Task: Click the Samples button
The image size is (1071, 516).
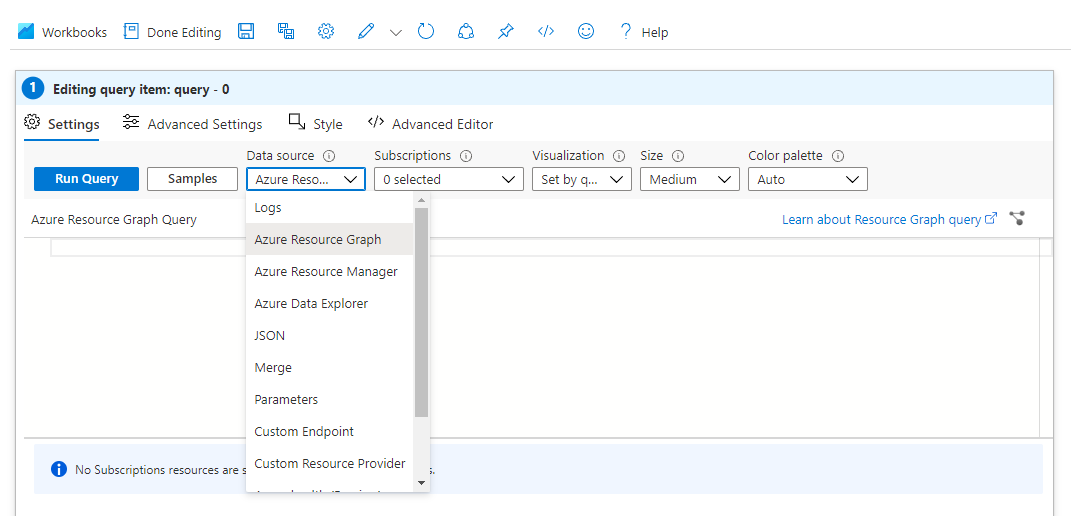Action: tap(193, 179)
